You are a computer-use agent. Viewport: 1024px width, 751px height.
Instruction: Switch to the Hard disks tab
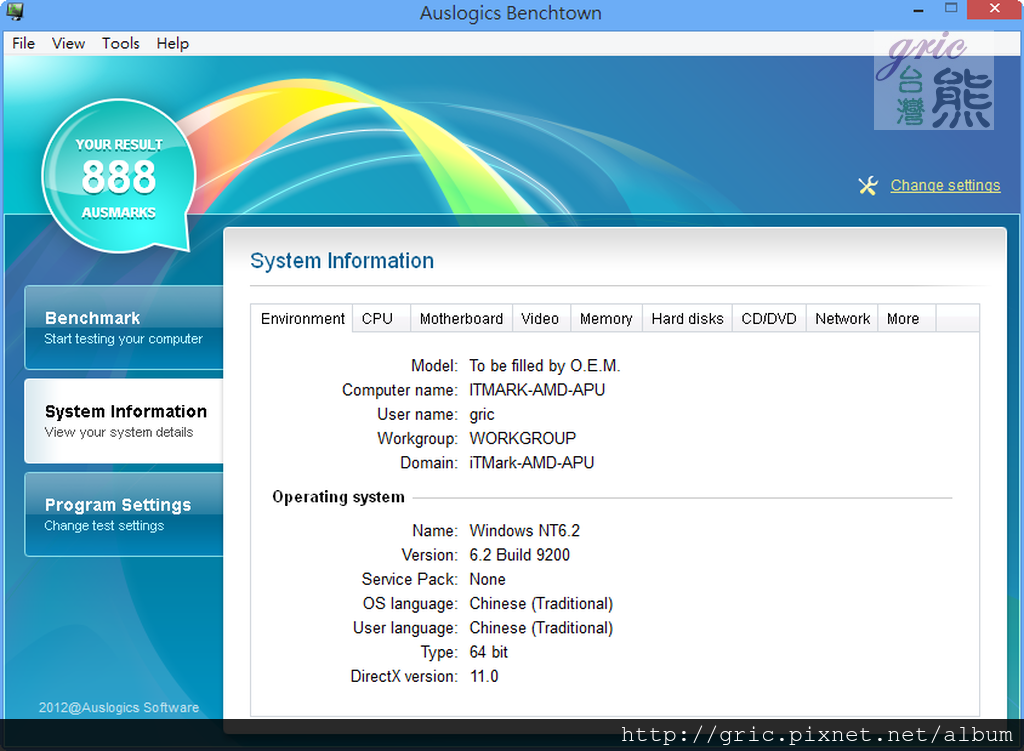point(687,318)
